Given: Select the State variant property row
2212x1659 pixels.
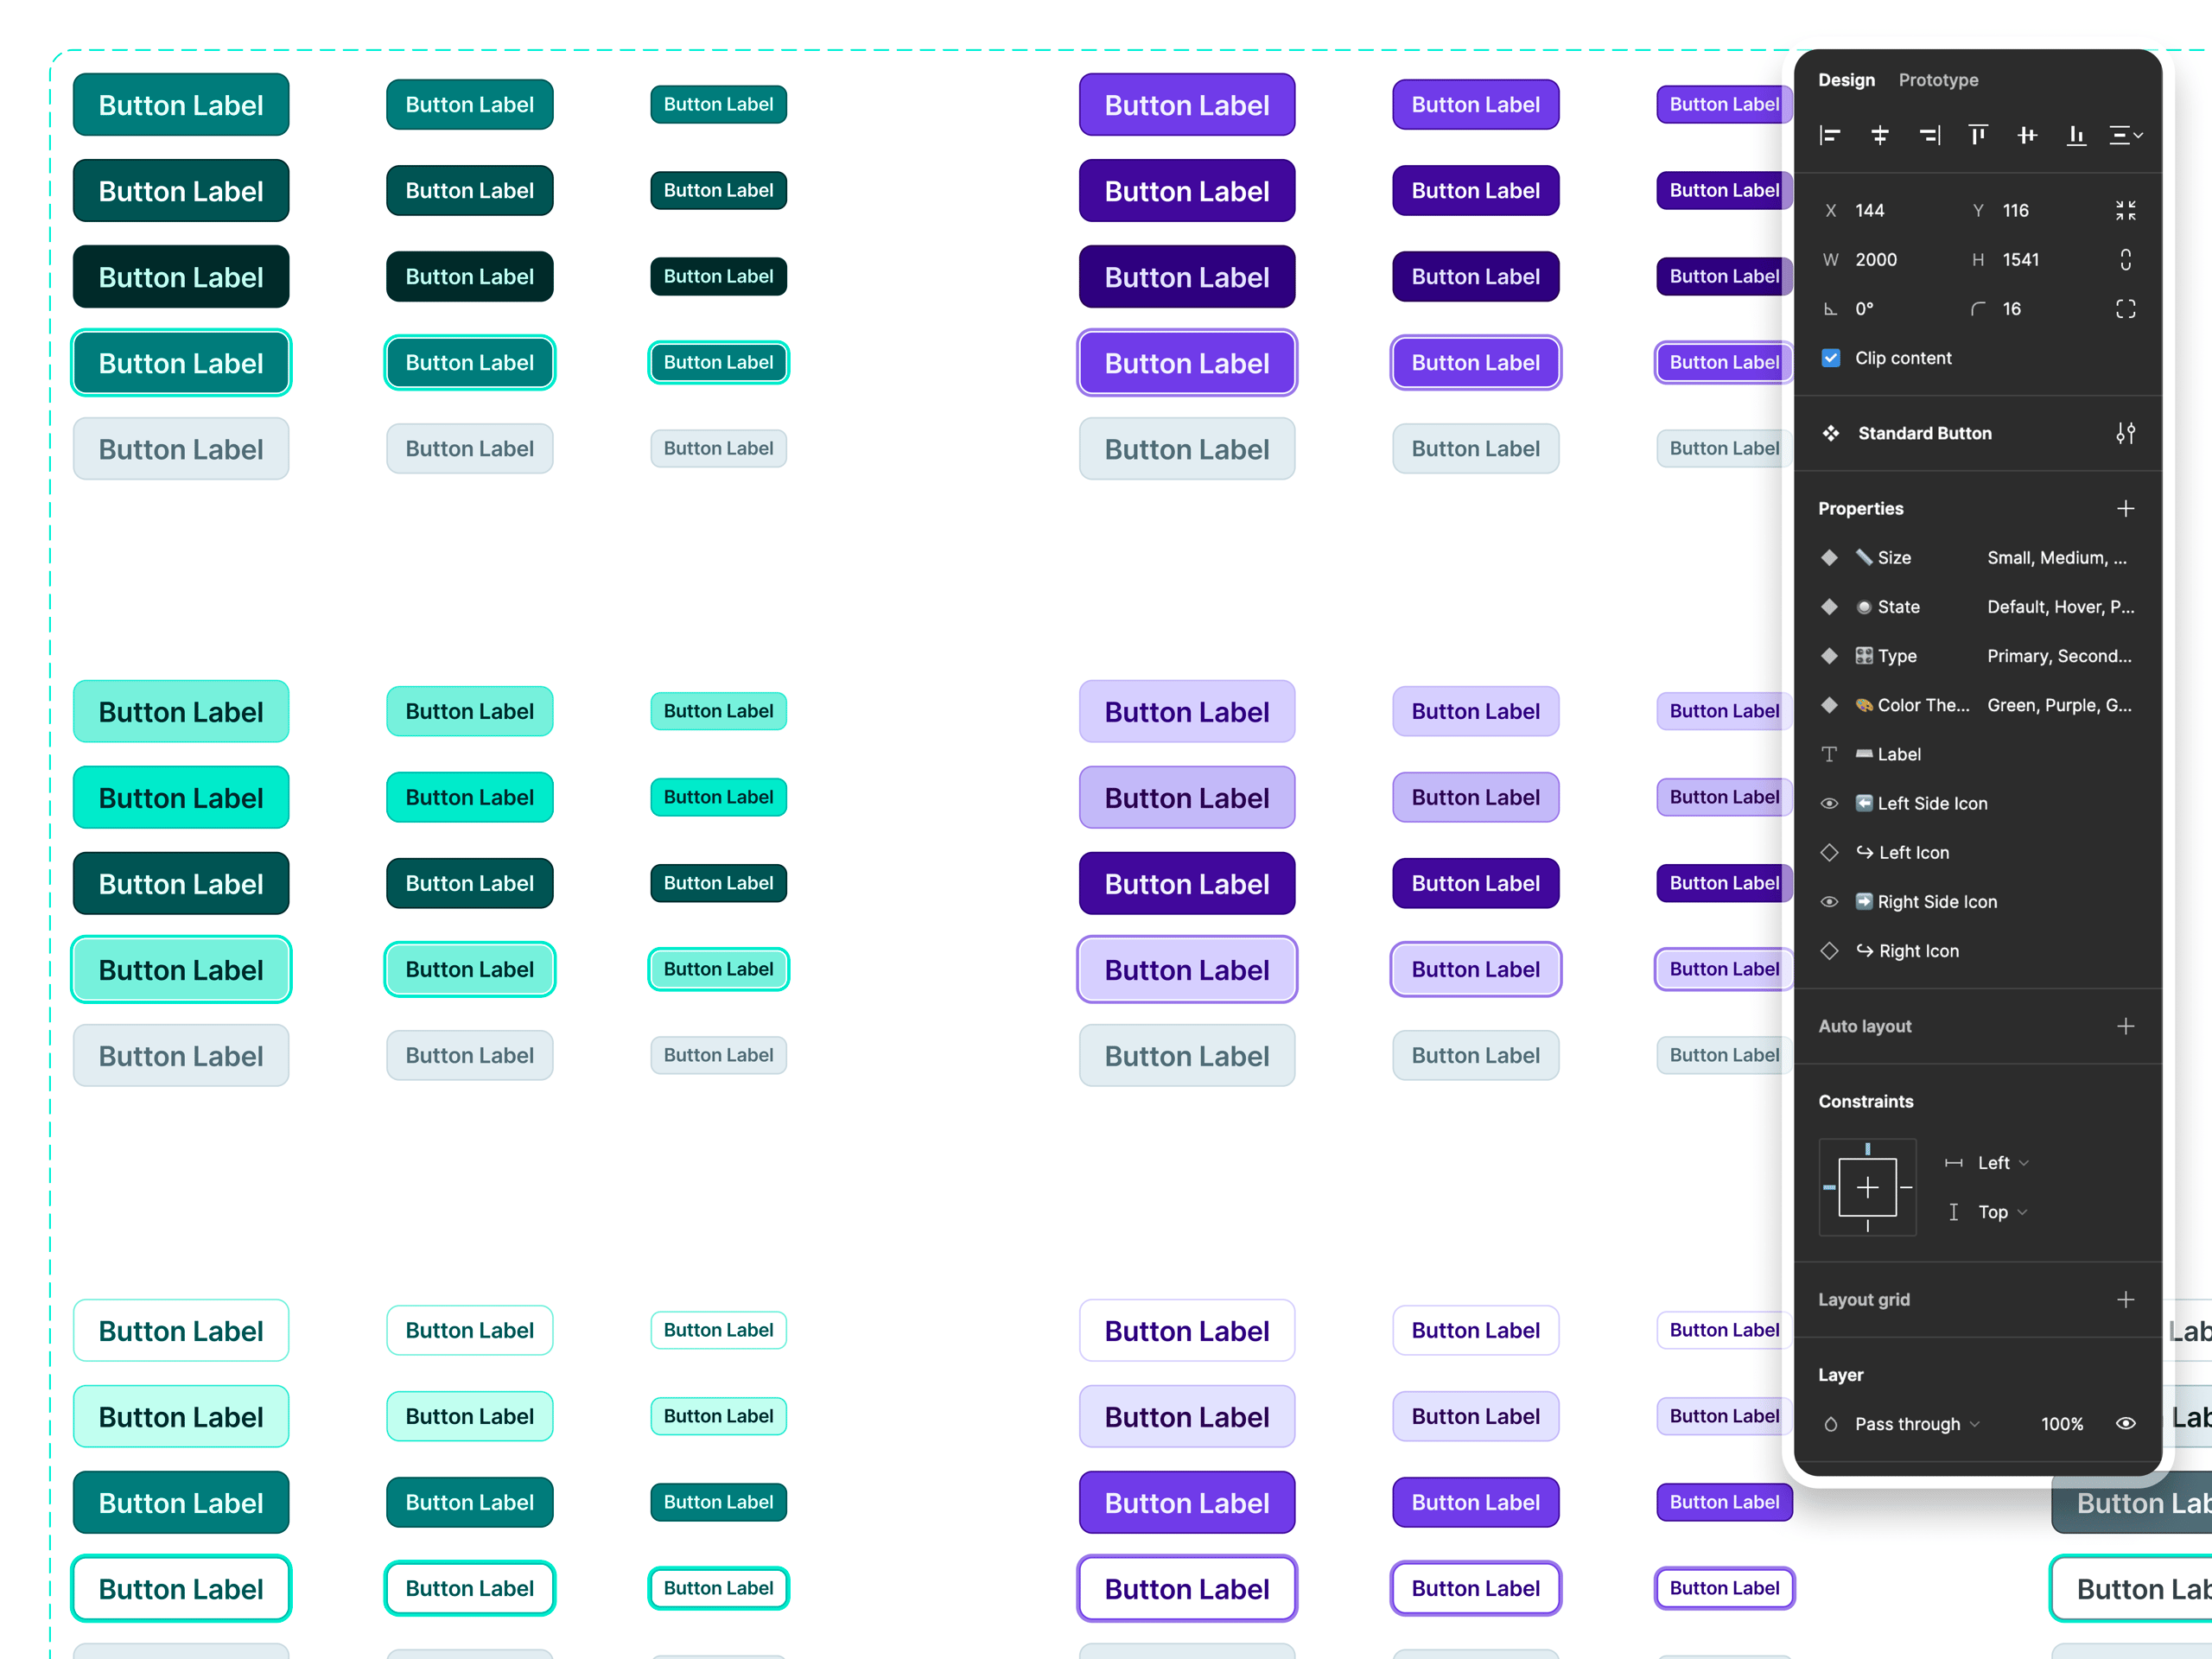Looking at the screenshot, I should 1978,607.
